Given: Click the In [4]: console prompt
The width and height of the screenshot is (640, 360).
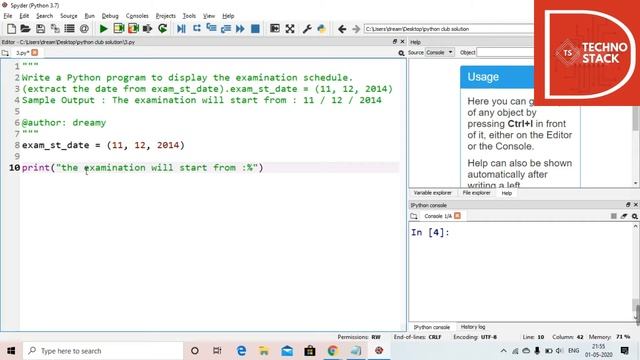Looking at the screenshot, I should [430, 233].
